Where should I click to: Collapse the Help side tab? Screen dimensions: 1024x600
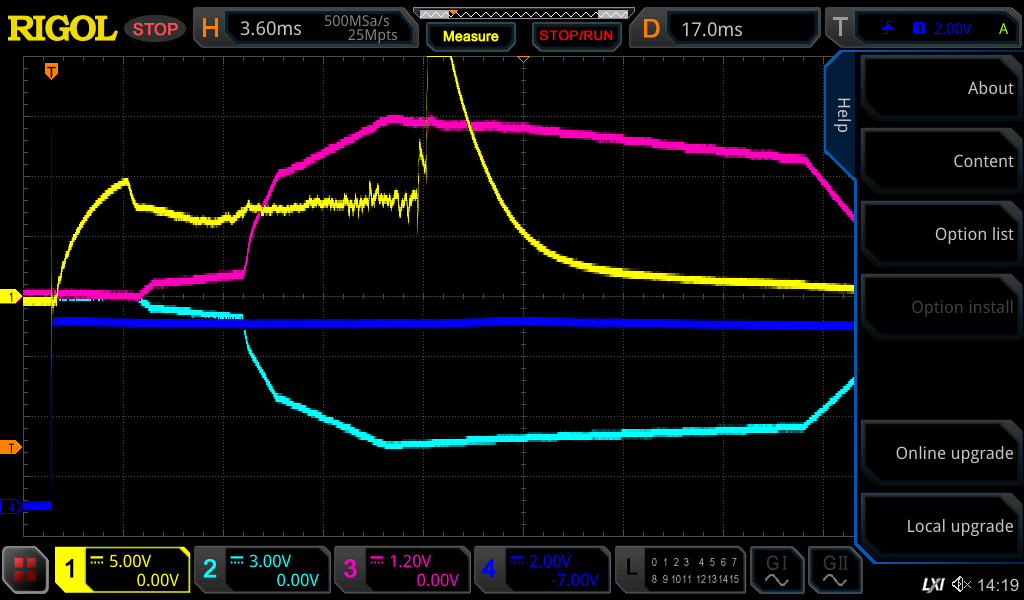(x=842, y=115)
